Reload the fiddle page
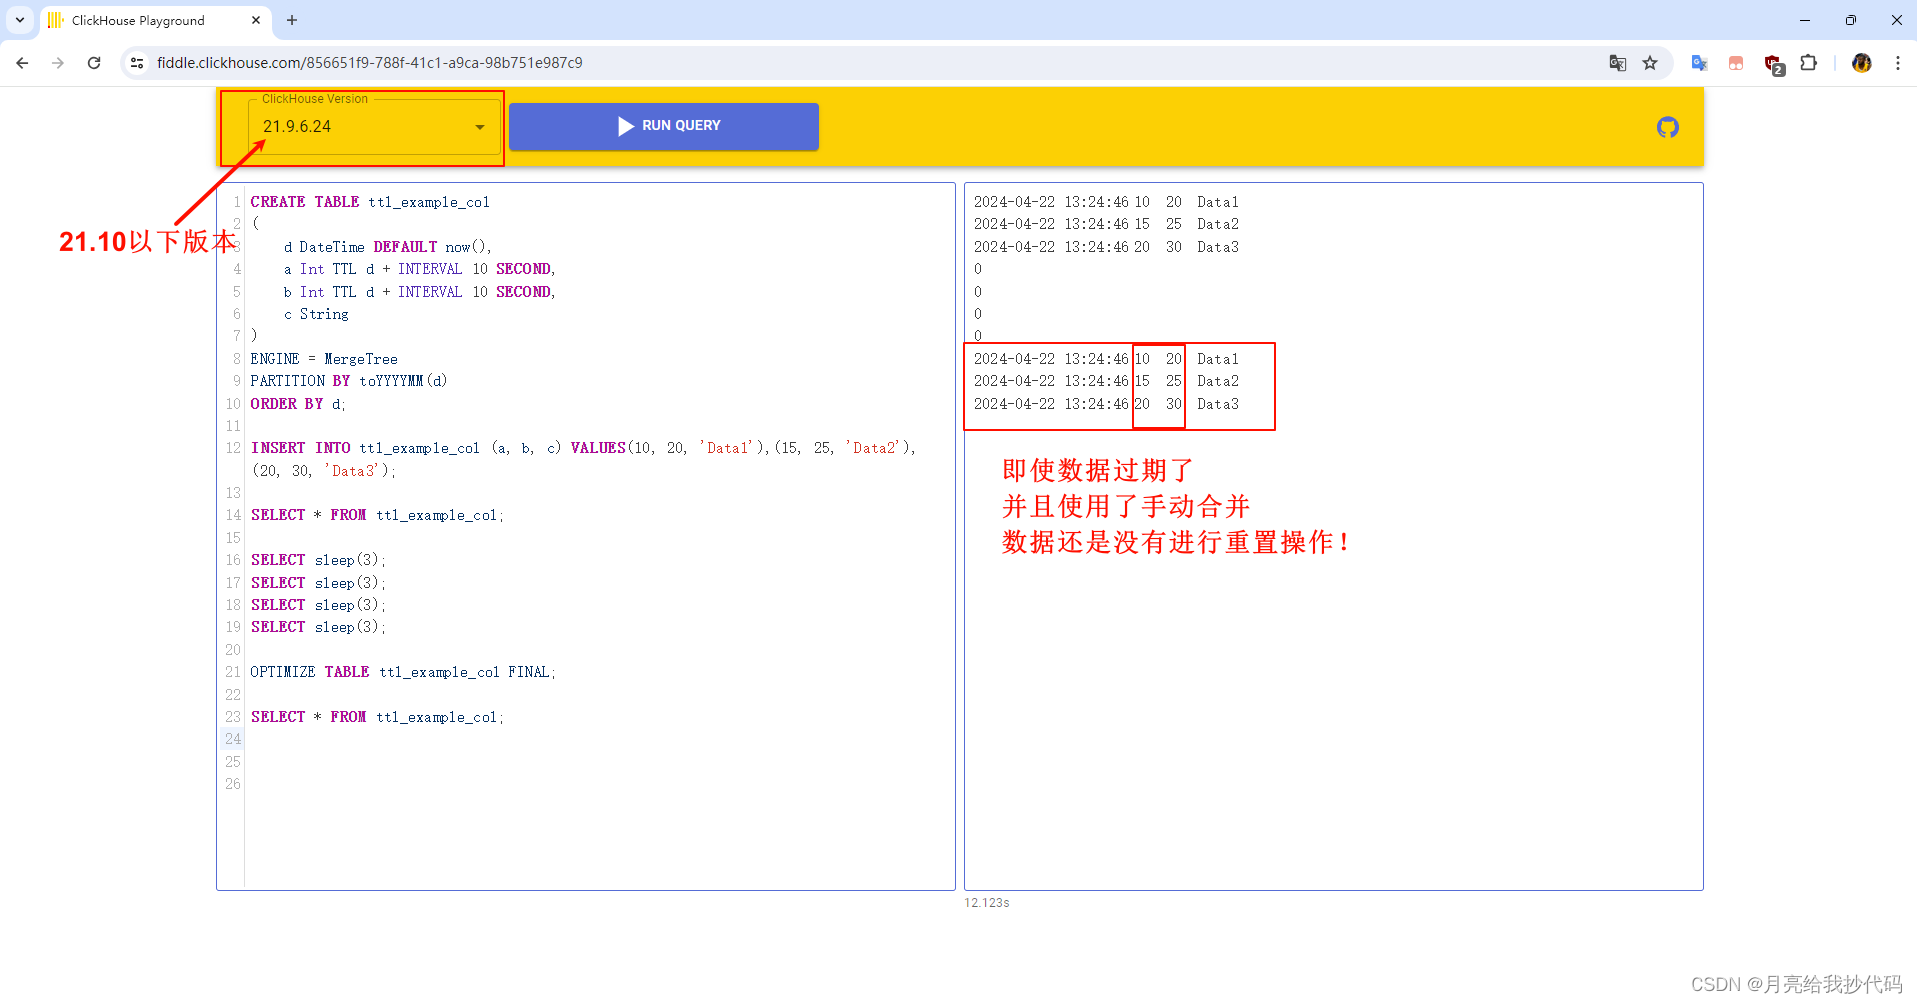Viewport: 1917px width, 1003px height. (94, 63)
